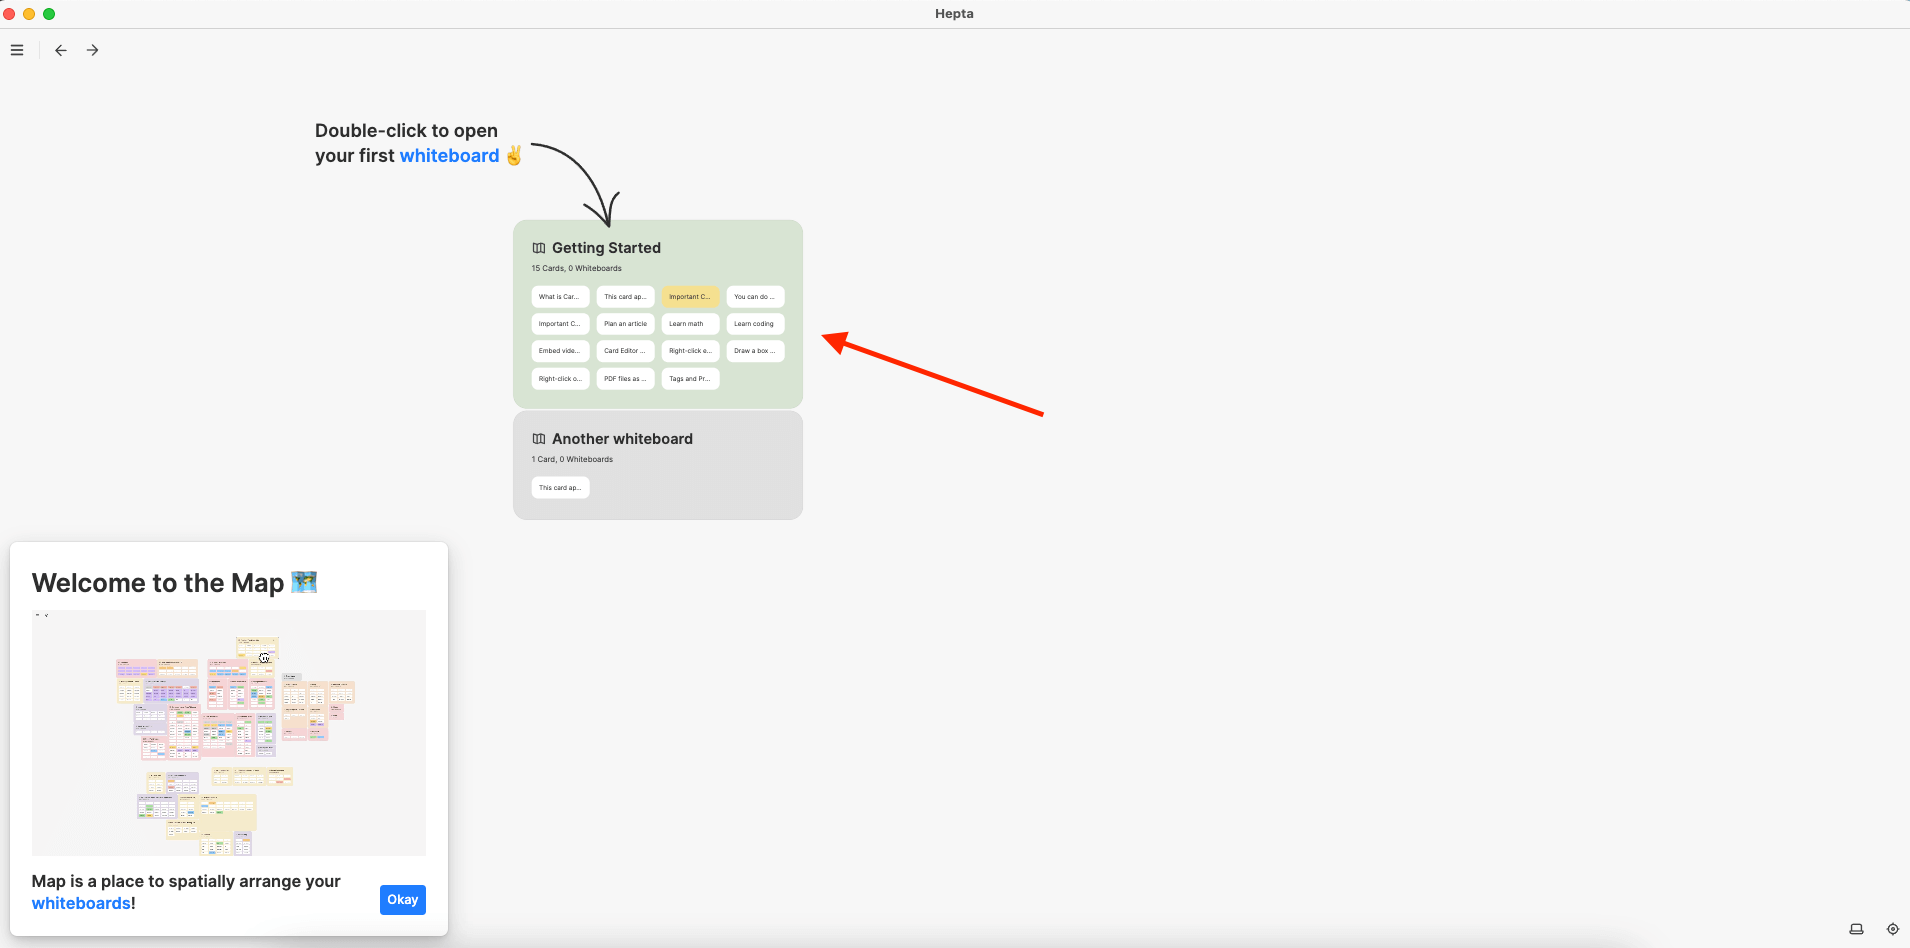Image resolution: width=1910 pixels, height=948 pixels.
Task: Select the Draw a box card
Action: click(x=755, y=351)
